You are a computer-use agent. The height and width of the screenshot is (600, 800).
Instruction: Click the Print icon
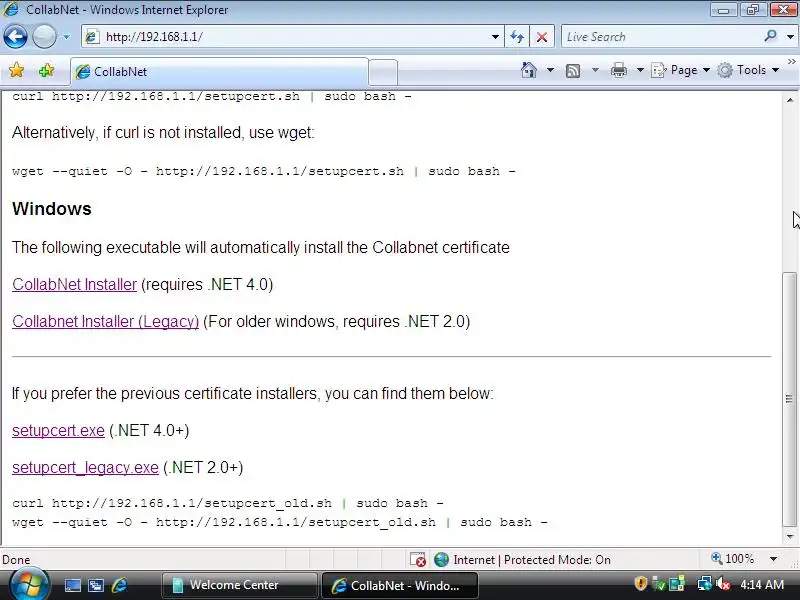pyautogui.click(x=618, y=70)
